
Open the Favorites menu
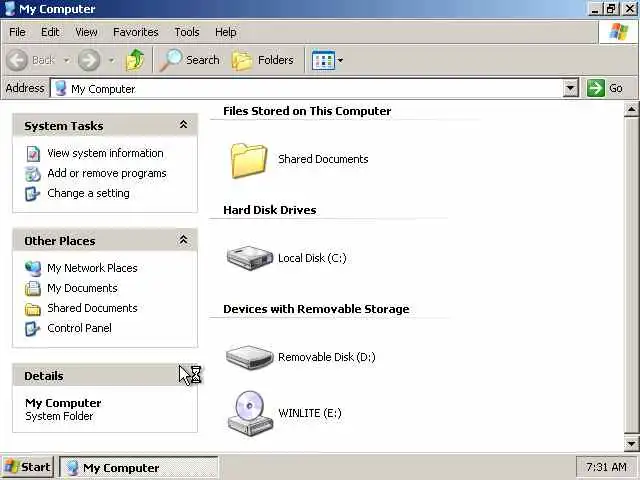point(136,32)
